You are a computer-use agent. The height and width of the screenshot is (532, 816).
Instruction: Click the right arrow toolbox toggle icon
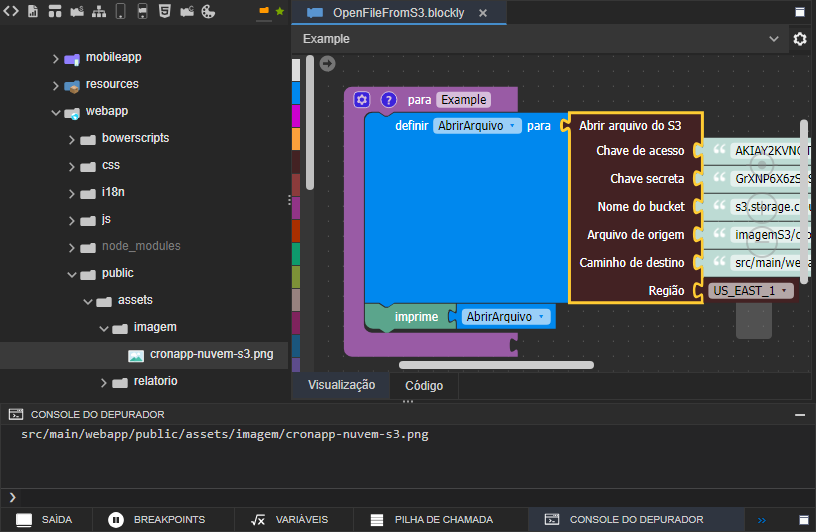coord(327,64)
